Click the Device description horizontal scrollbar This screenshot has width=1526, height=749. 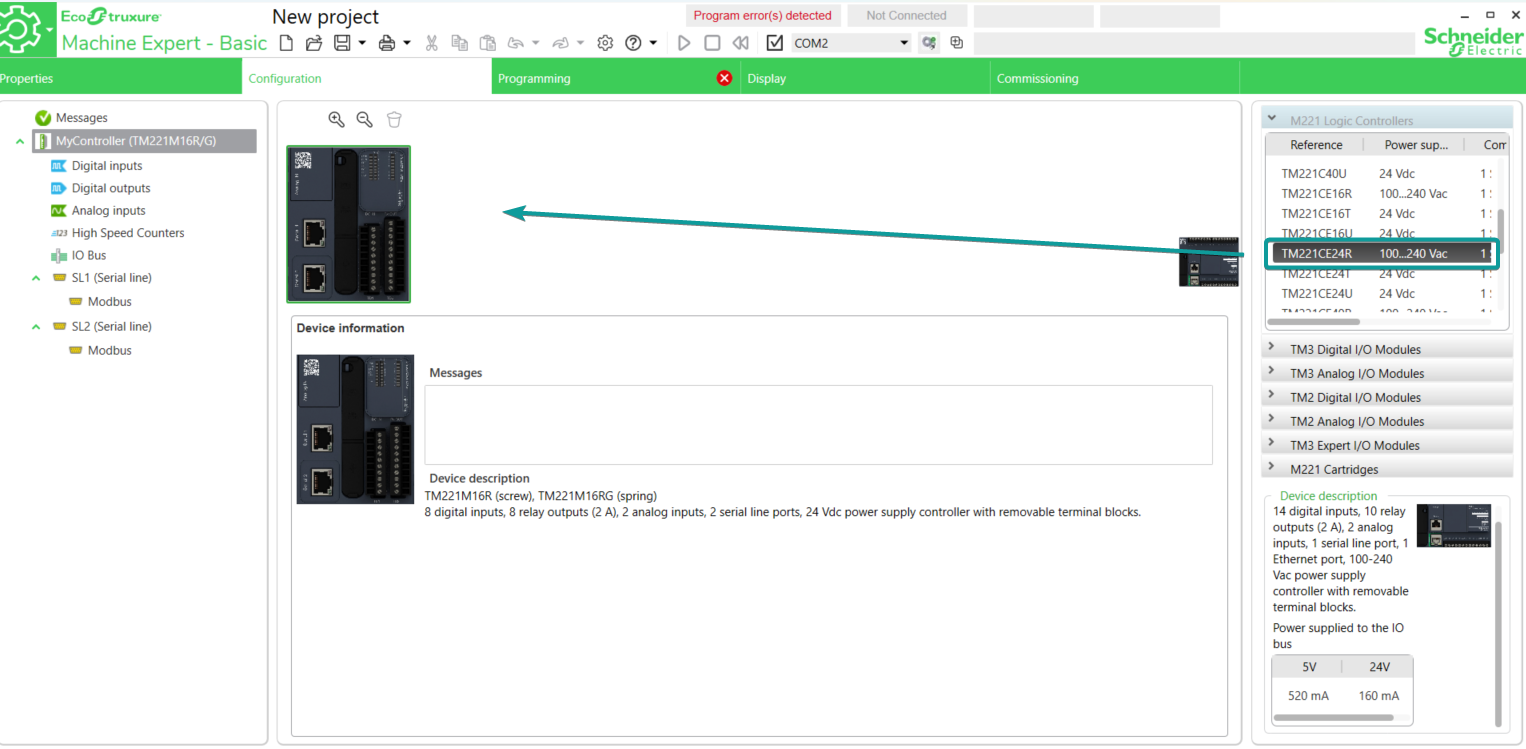click(1334, 717)
